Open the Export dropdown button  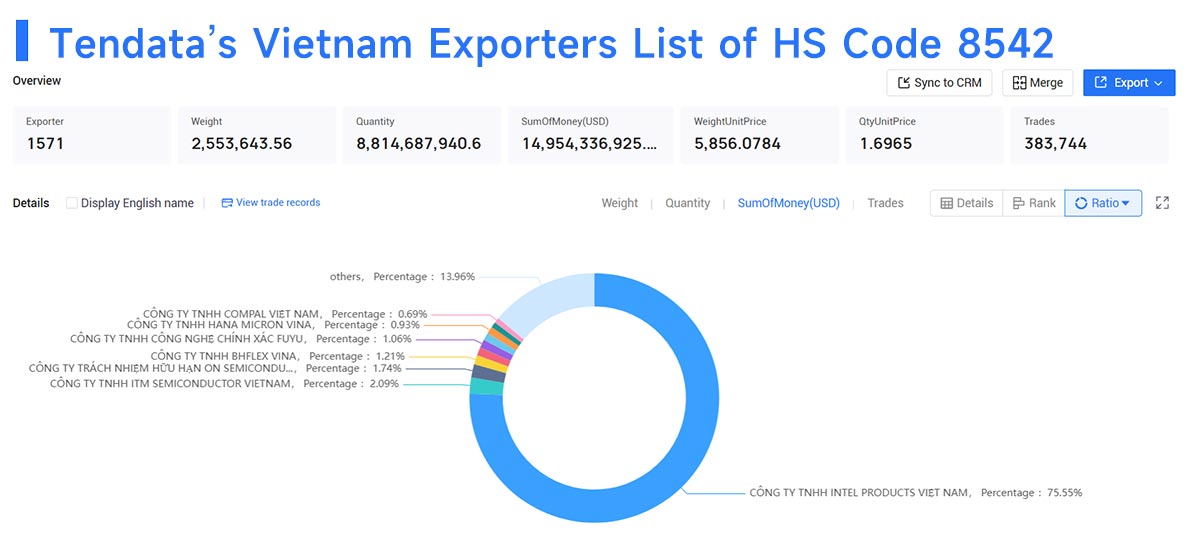point(1129,83)
